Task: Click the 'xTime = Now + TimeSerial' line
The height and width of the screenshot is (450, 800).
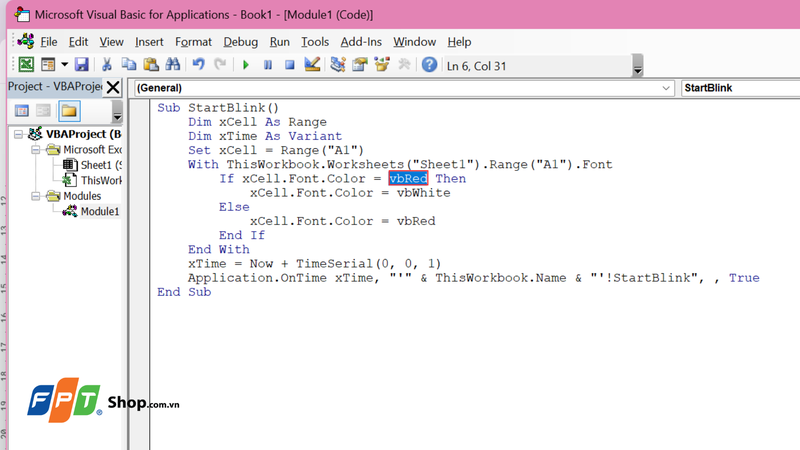Action: [314, 264]
